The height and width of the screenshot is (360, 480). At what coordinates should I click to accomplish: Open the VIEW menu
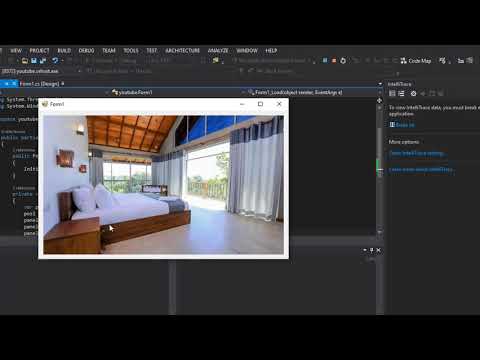(x=16, y=51)
